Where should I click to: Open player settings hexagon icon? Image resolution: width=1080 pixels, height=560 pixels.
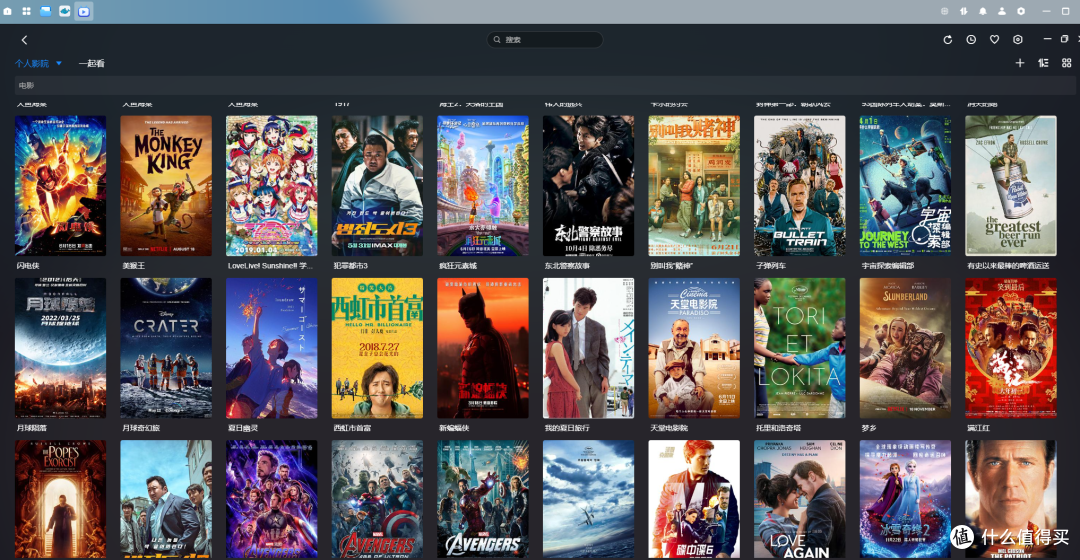point(1018,40)
